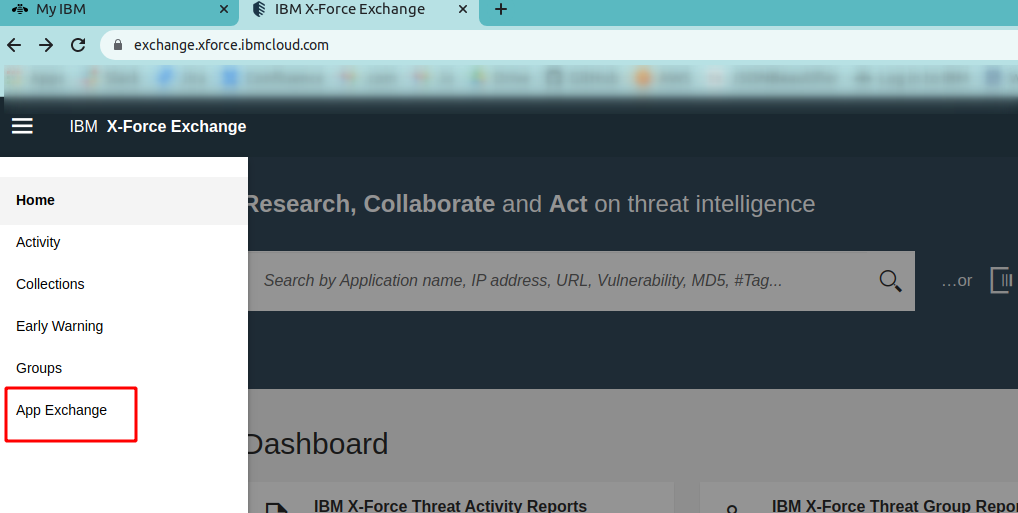
Task: Open IBM X-Force Threat Group Reports card
Action: click(x=859, y=498)
